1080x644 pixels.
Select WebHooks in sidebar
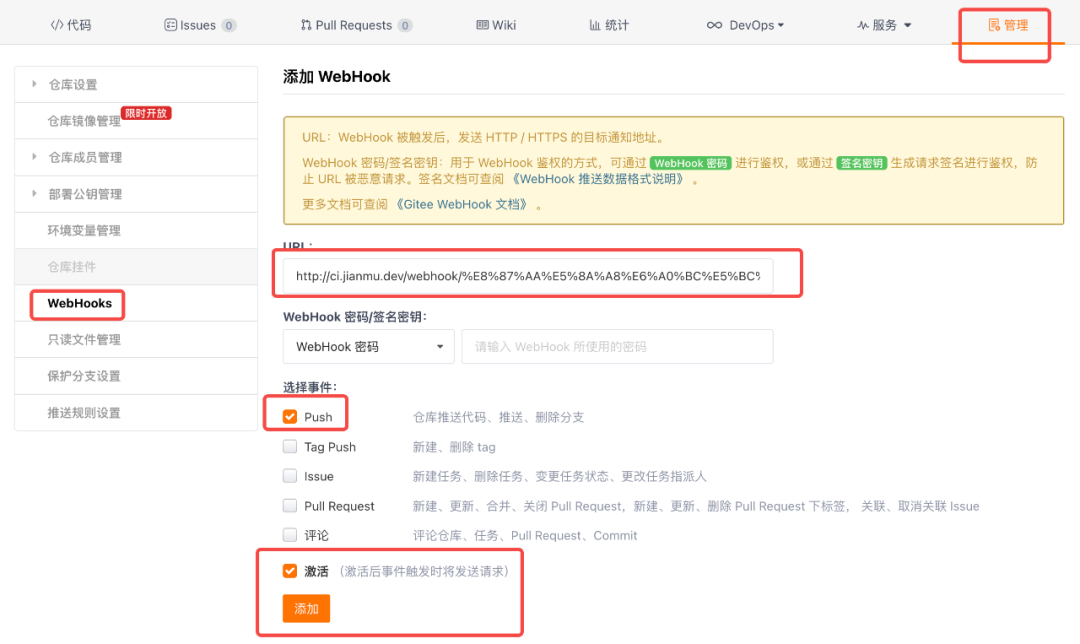pos(79,303)
